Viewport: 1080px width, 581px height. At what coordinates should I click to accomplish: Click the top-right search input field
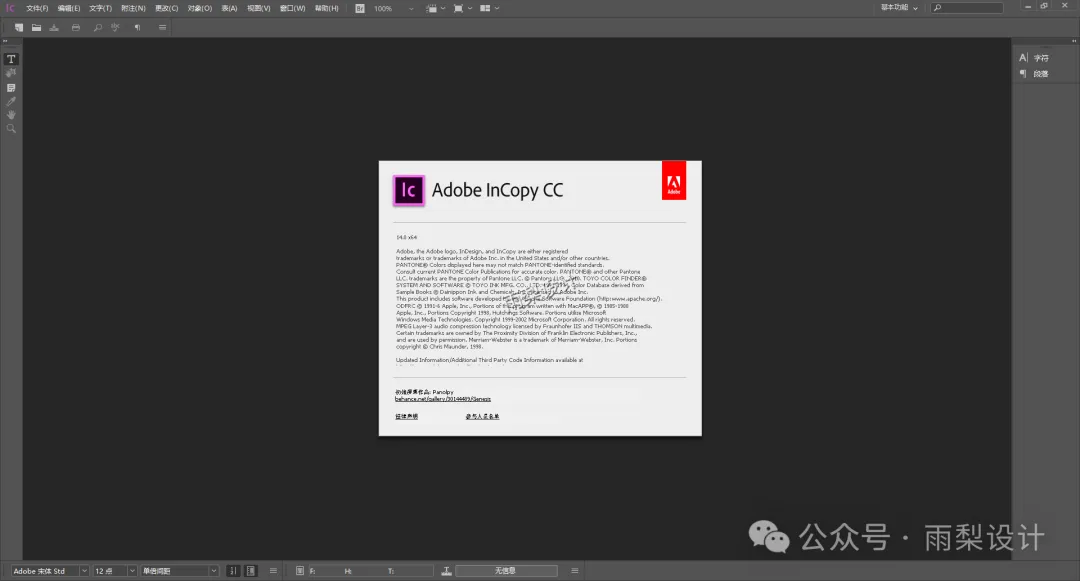968,8
